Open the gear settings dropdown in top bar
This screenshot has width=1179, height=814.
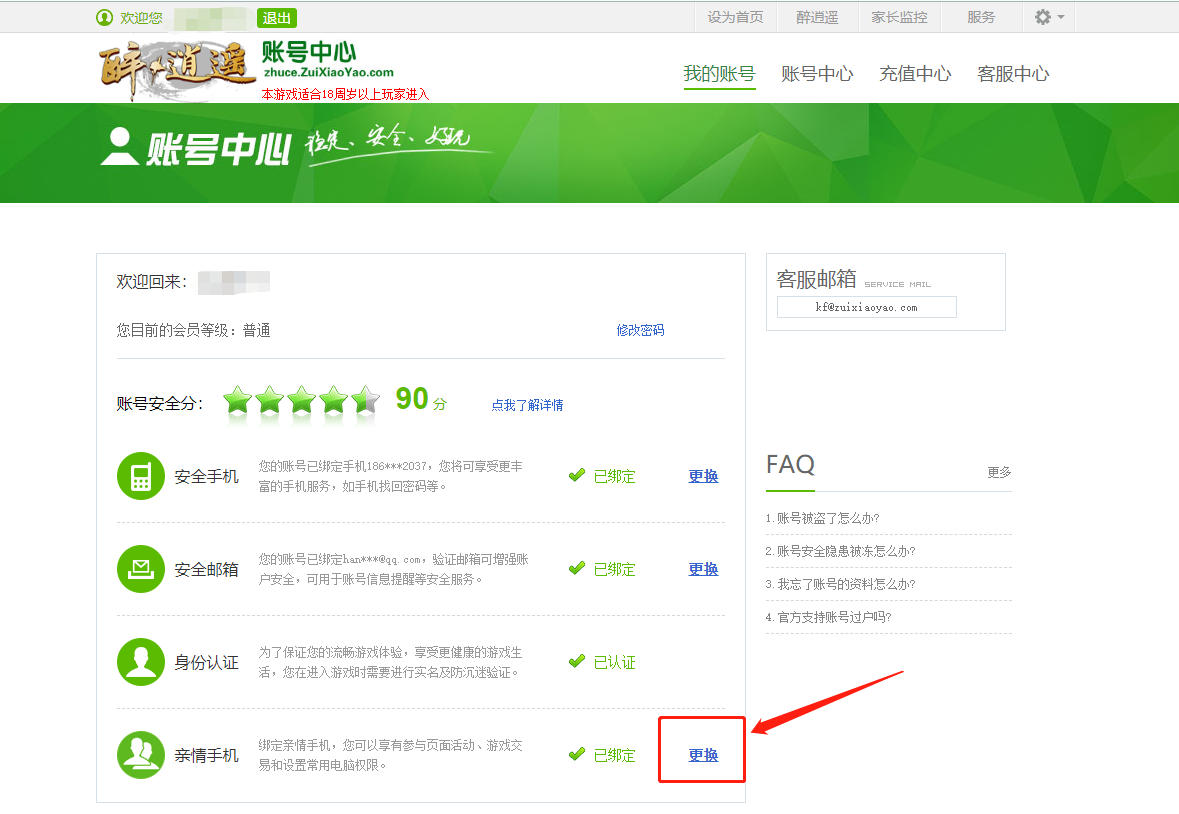tap(1049, 17)
